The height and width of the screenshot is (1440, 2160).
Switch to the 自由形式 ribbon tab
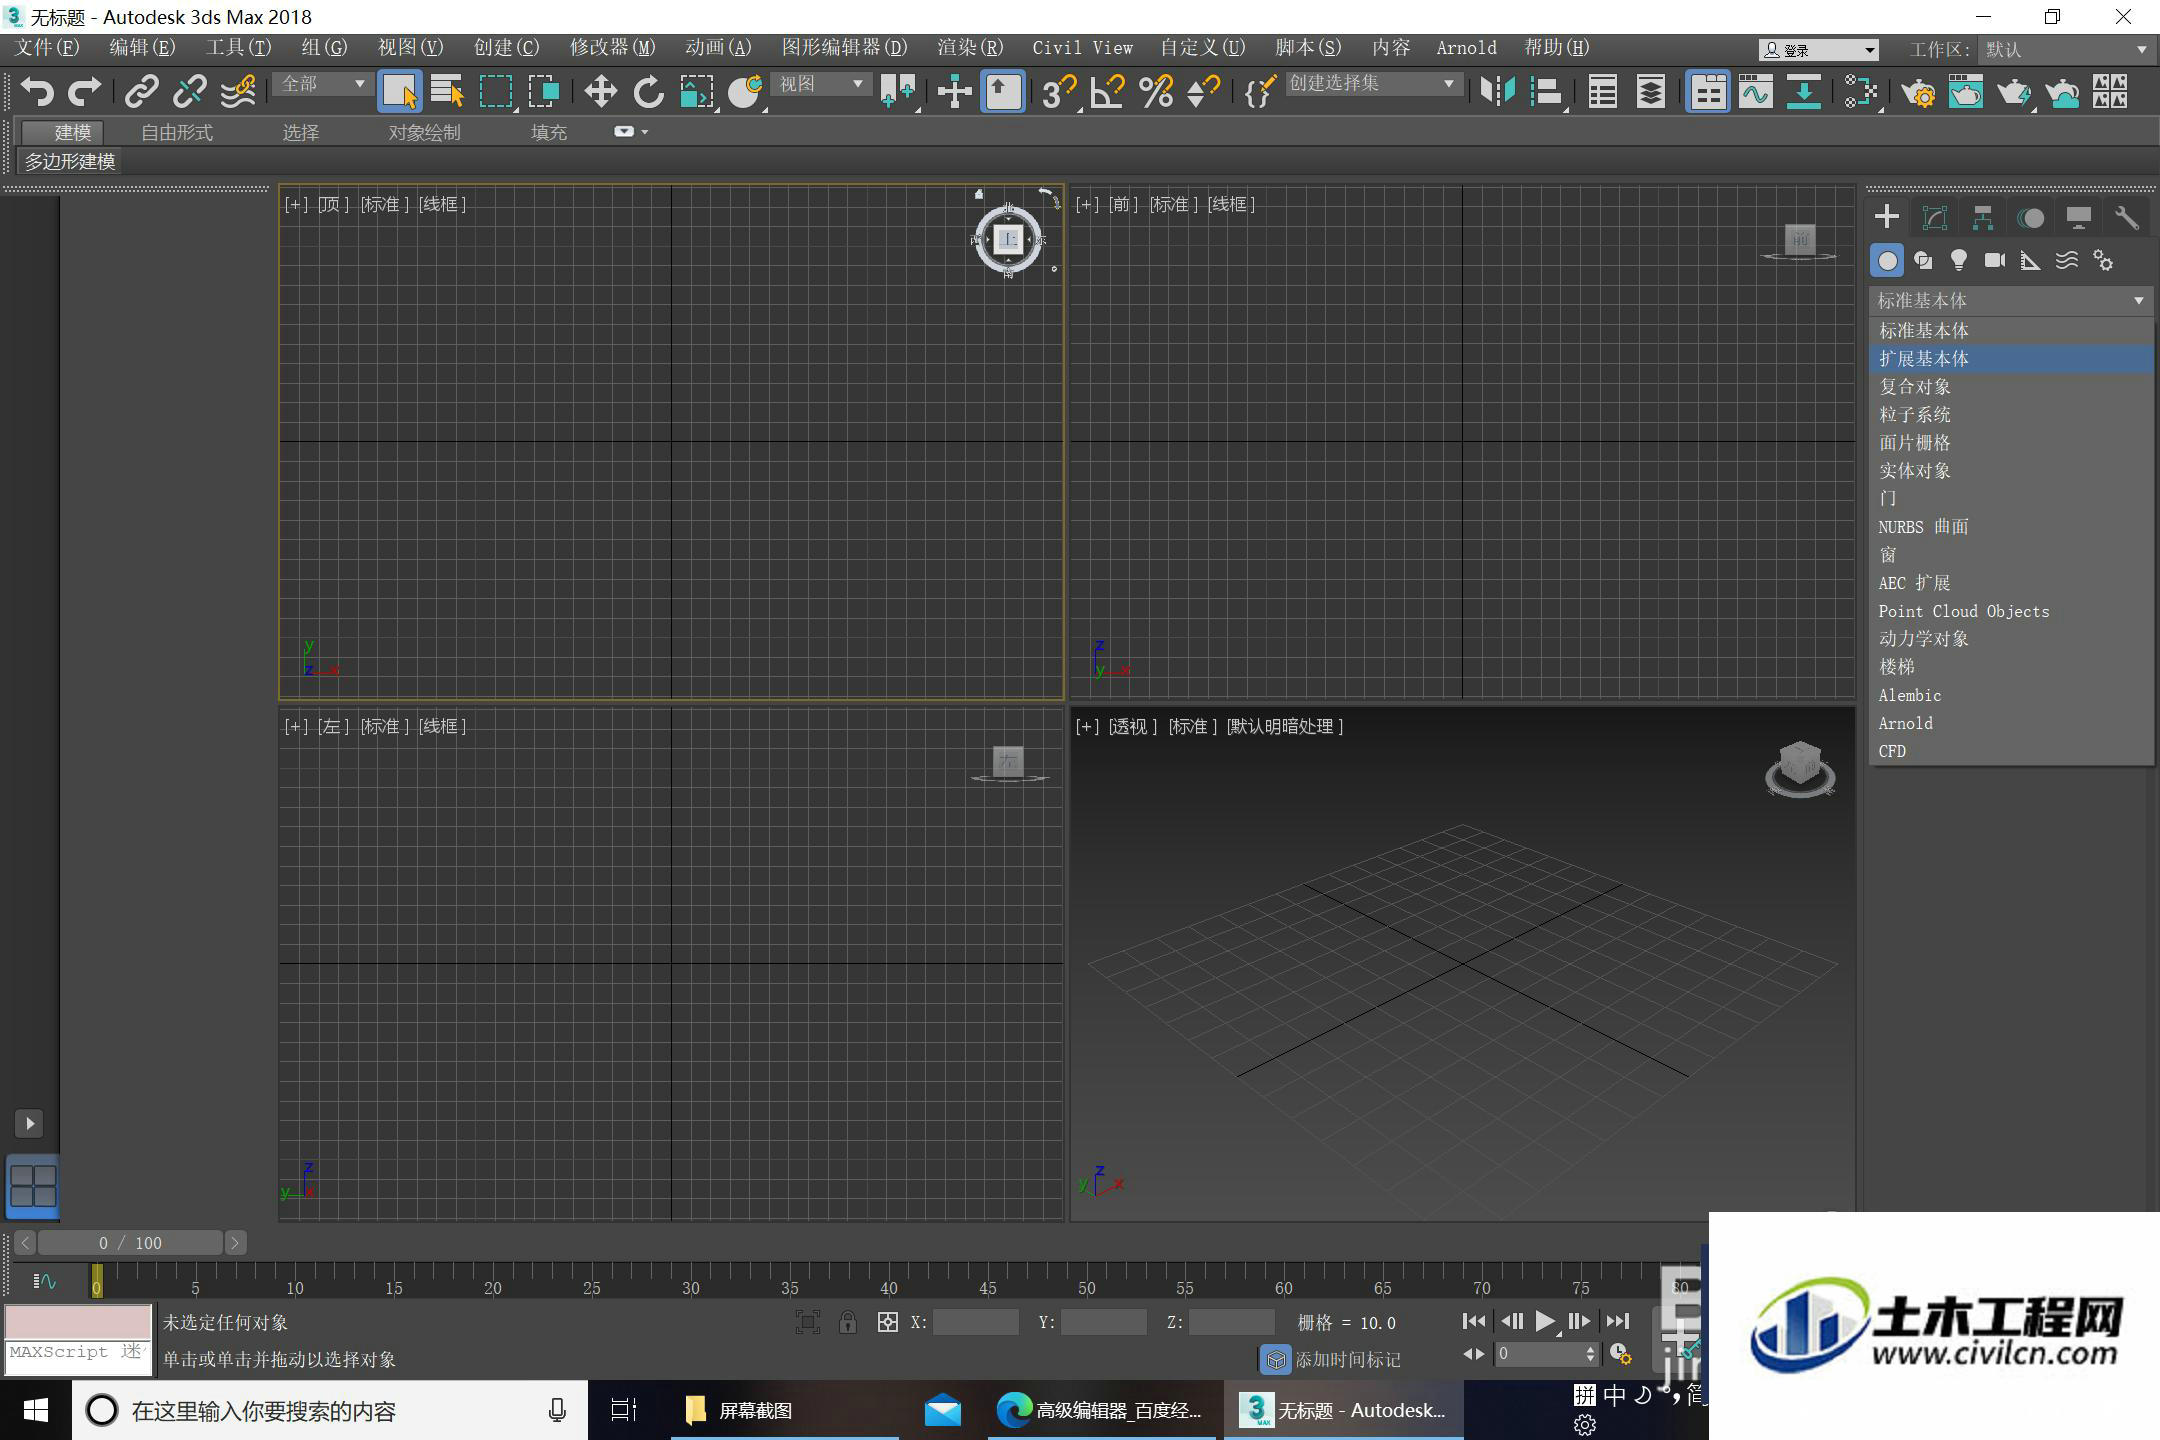pyautogui.click(x=177, y=132)
